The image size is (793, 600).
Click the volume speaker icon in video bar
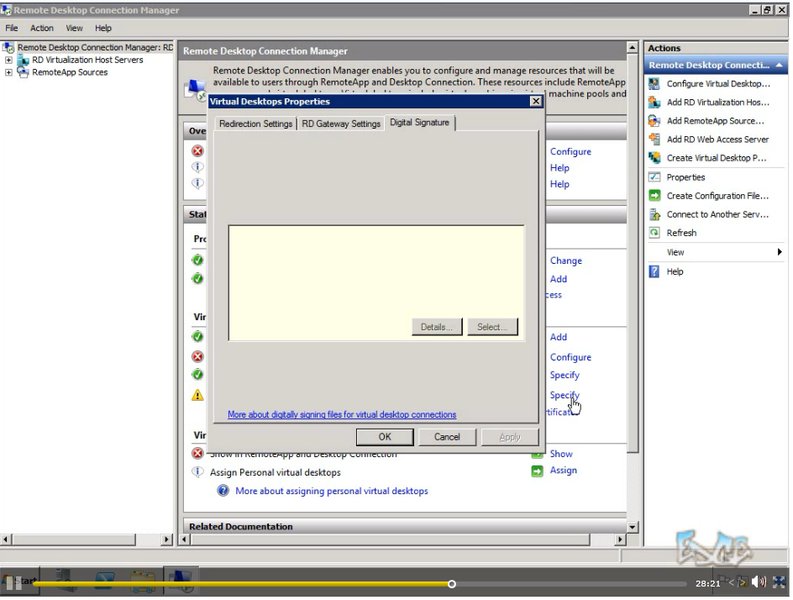pyautogui.click(x=759, y=582)
